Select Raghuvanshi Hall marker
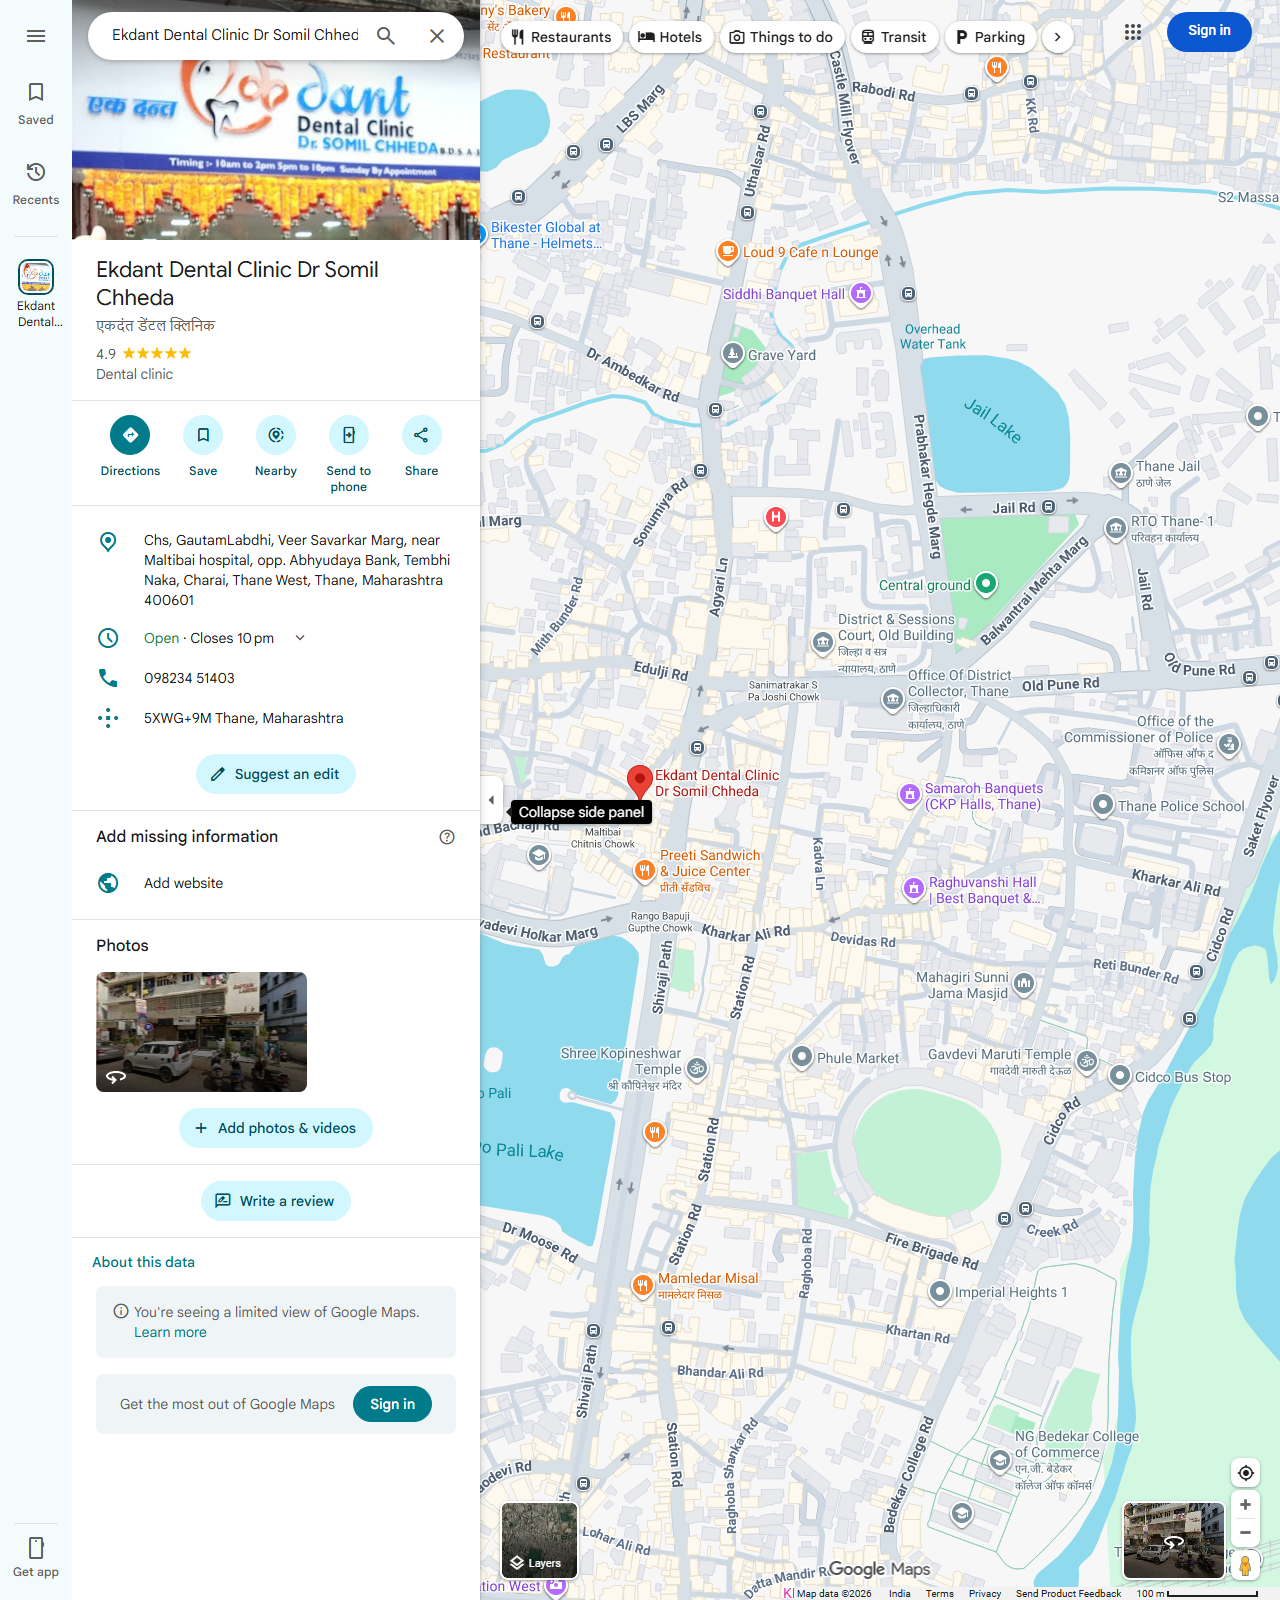 [x=914, y=888]
